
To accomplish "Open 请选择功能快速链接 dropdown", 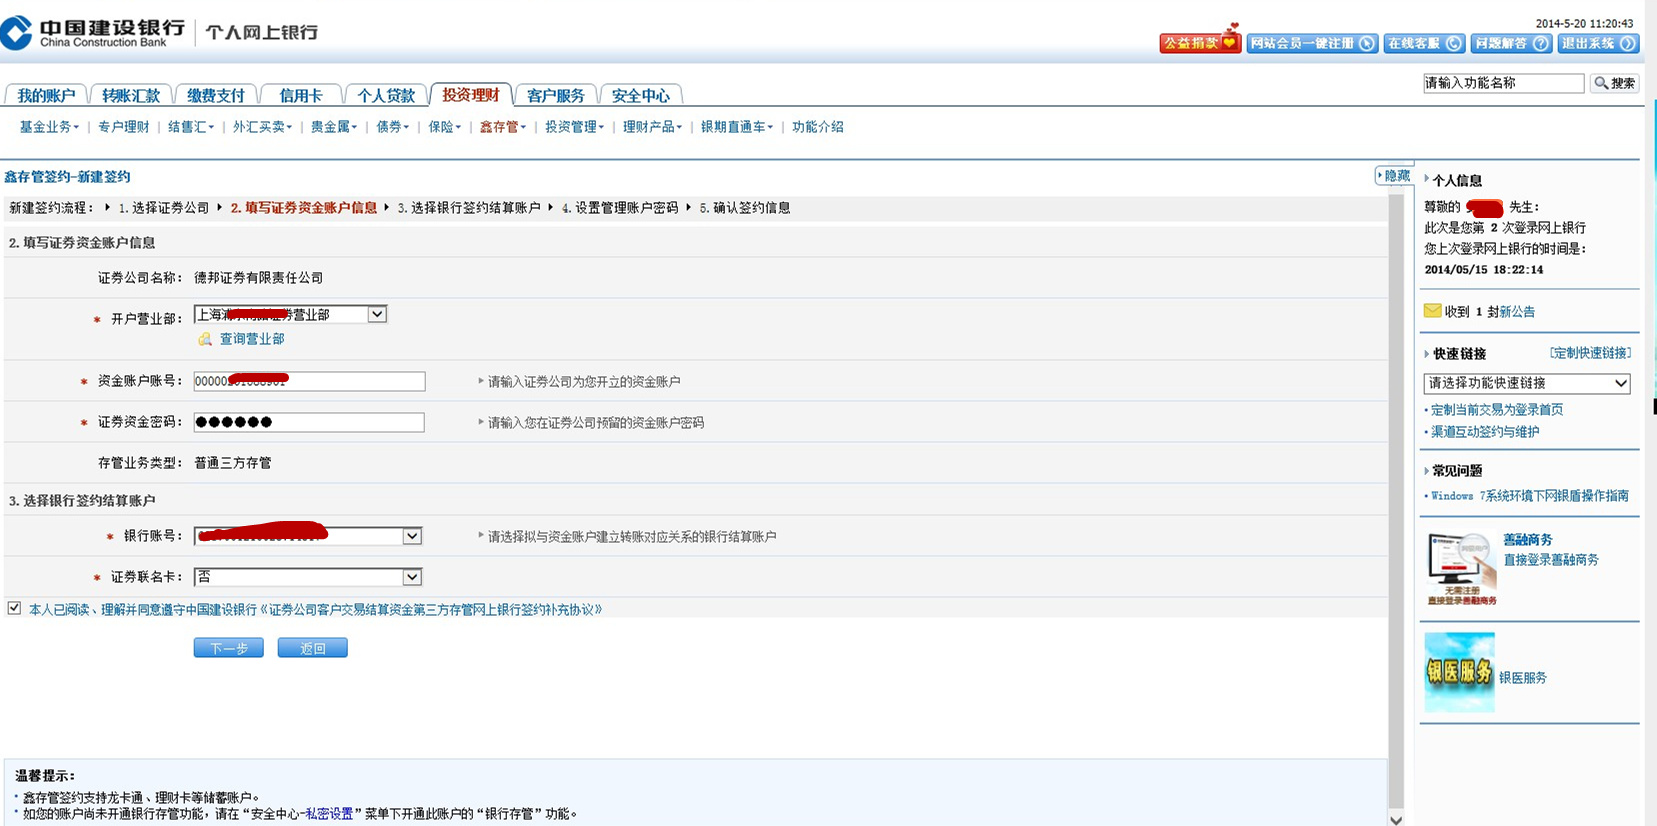I will pos(1527,383).
